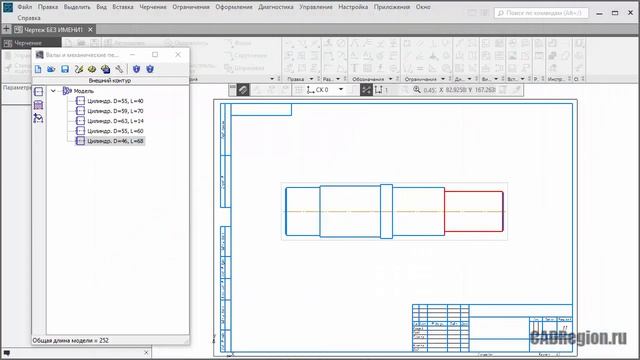Click icon of Цилиндр D=55, L=40 row
The width and height of the screenshot is (640, 360).
pyautogui.click(x=80, y=101)
